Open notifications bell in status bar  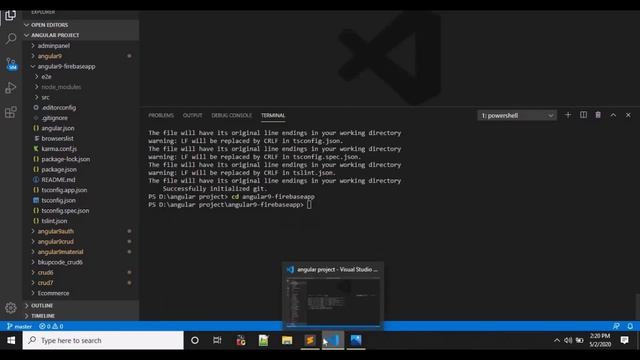[x=630, y=326]
